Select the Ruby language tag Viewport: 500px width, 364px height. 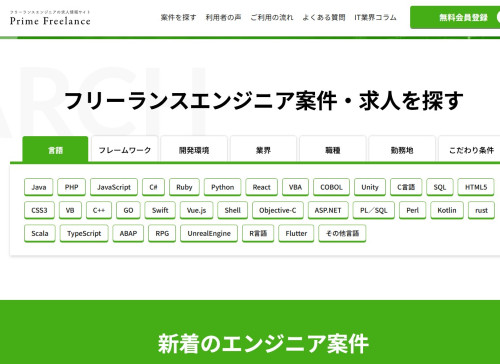coord(184,187)
